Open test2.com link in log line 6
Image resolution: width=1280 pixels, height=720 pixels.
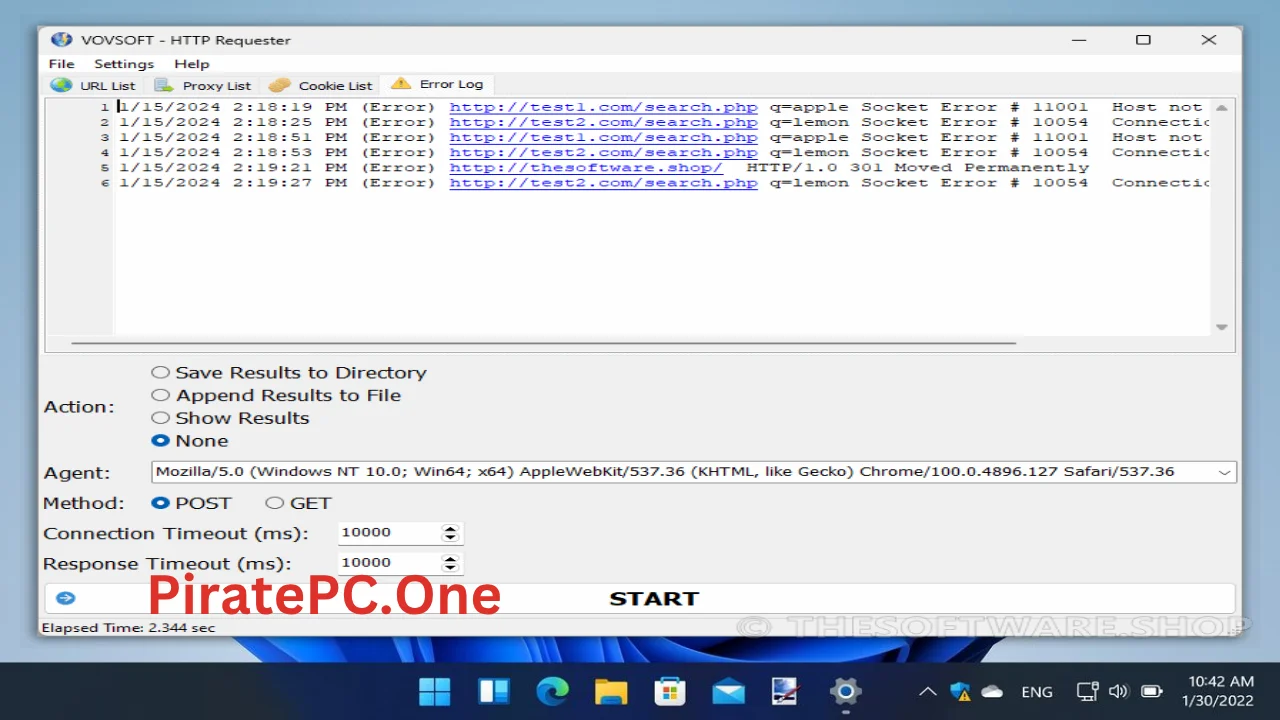coord(603,182)
